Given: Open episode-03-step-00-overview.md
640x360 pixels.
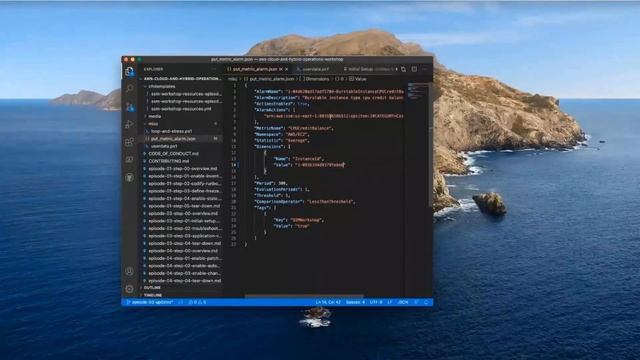Looking at the screenshot, I should [183, 213].
